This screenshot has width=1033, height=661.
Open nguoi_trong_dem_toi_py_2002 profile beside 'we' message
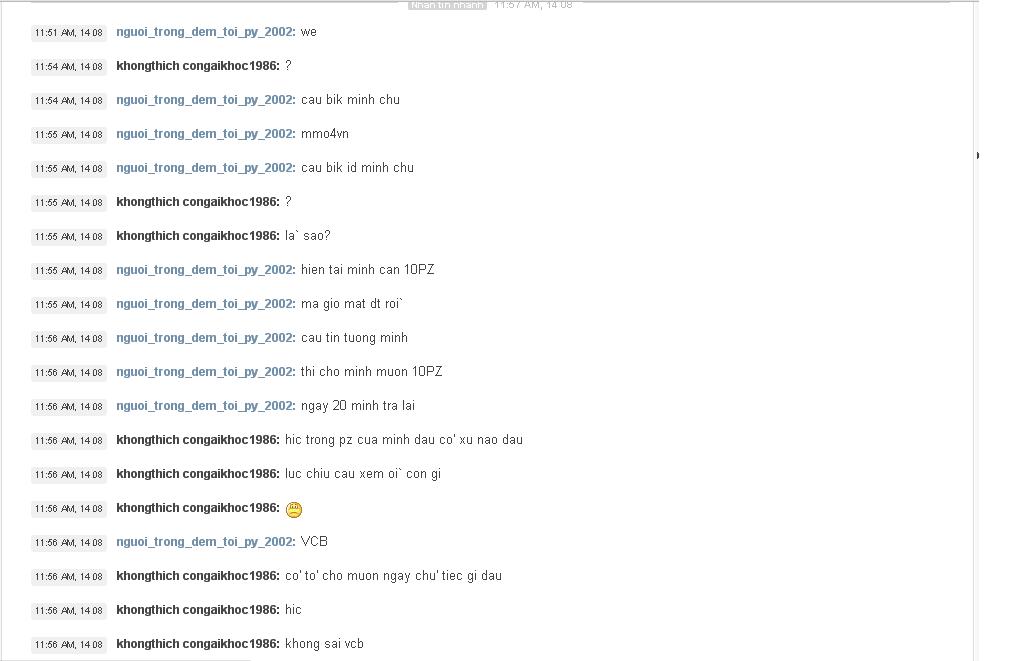tap(206, 32)
